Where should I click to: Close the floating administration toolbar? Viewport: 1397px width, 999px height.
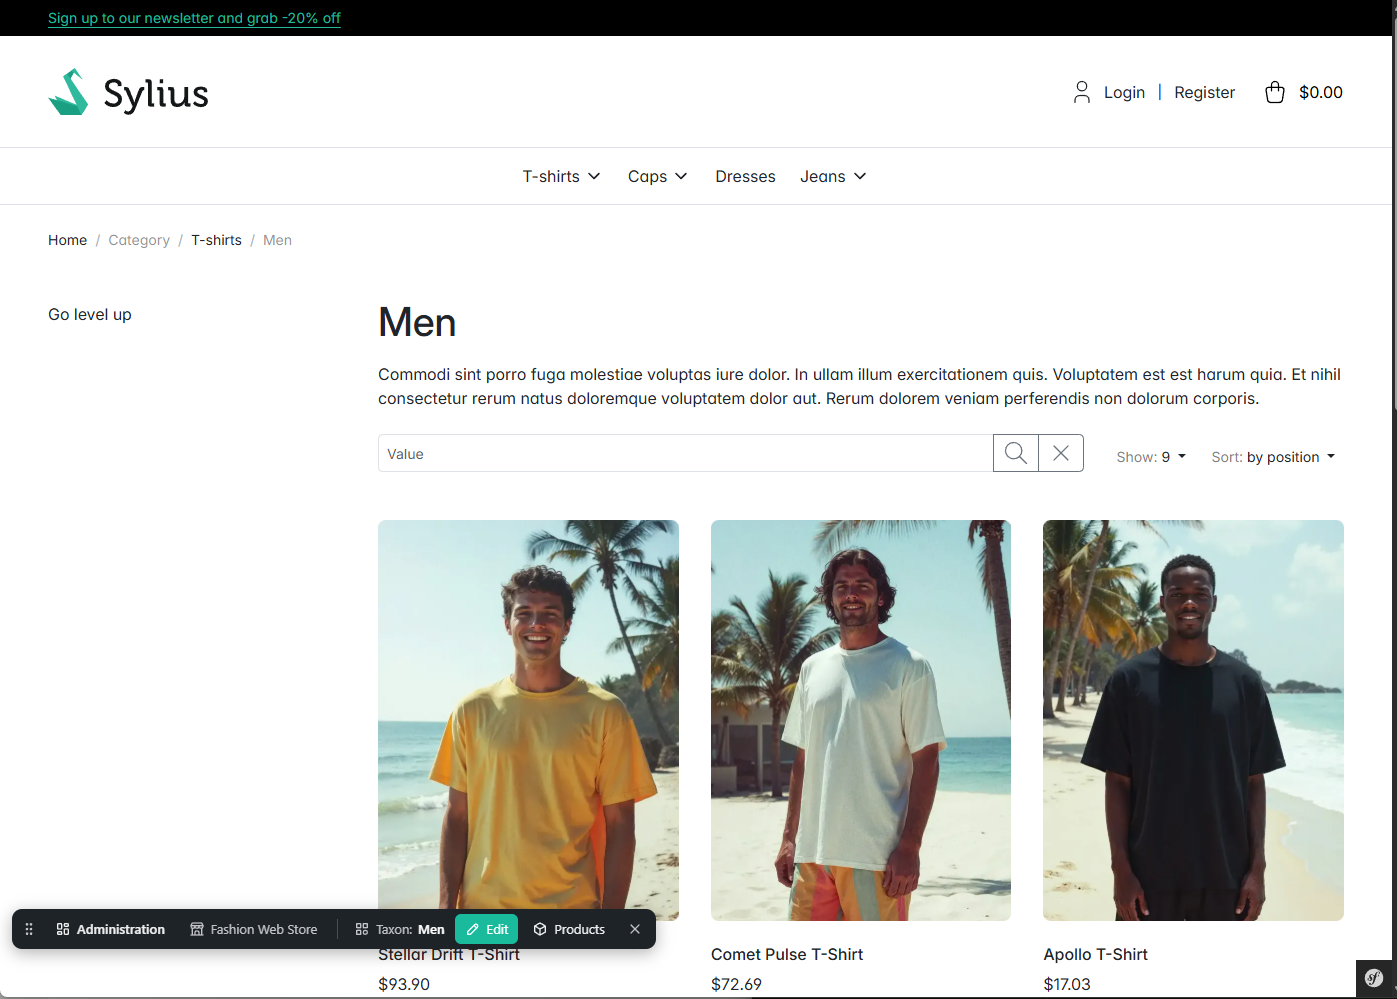click(x=635, y=929)
